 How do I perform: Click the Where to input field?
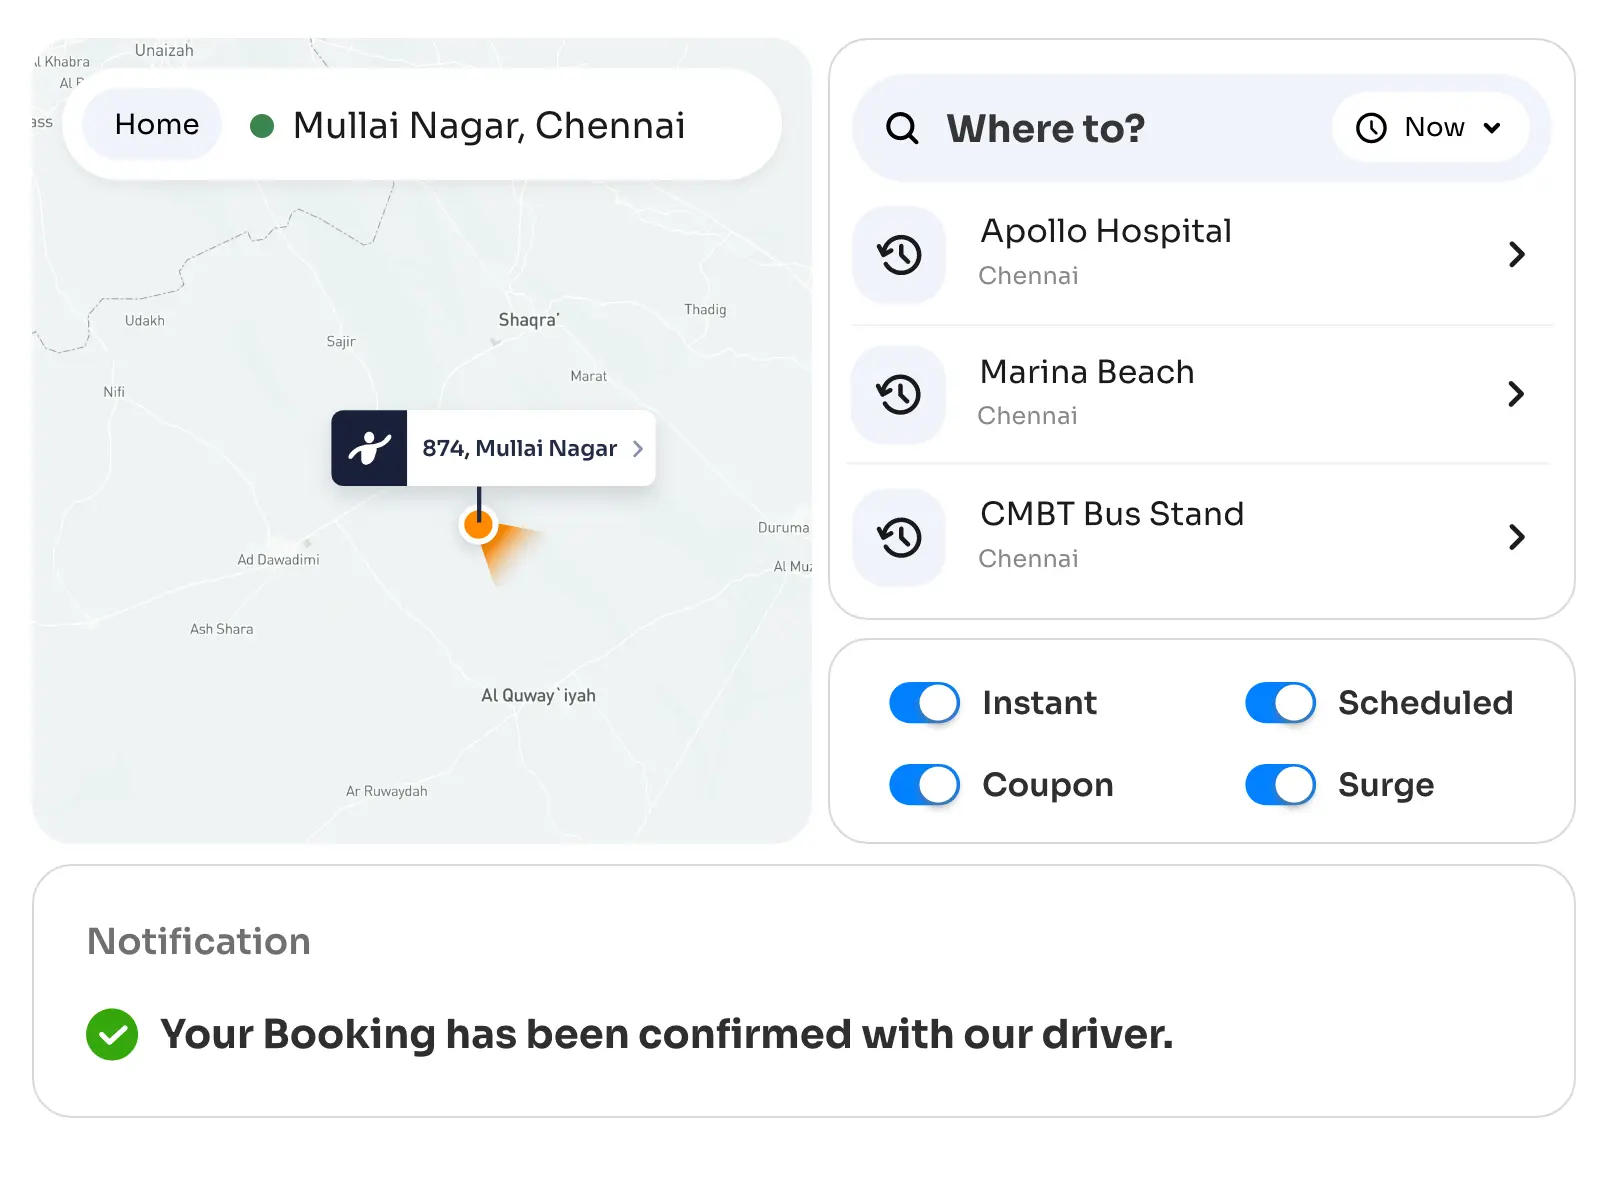(x=1045, y=128)
